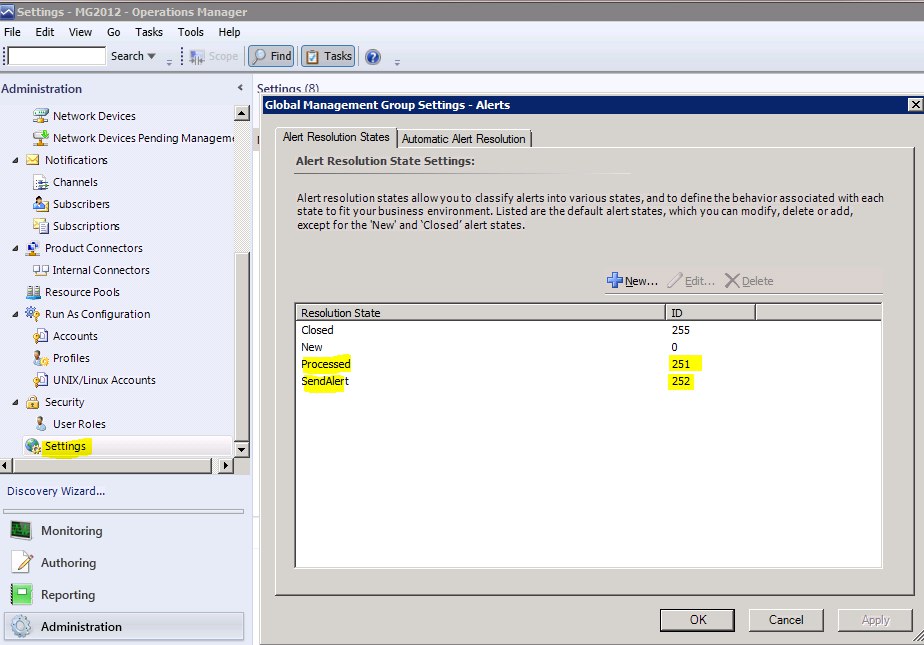Toggle the Tasks pane button

point(328,57)
